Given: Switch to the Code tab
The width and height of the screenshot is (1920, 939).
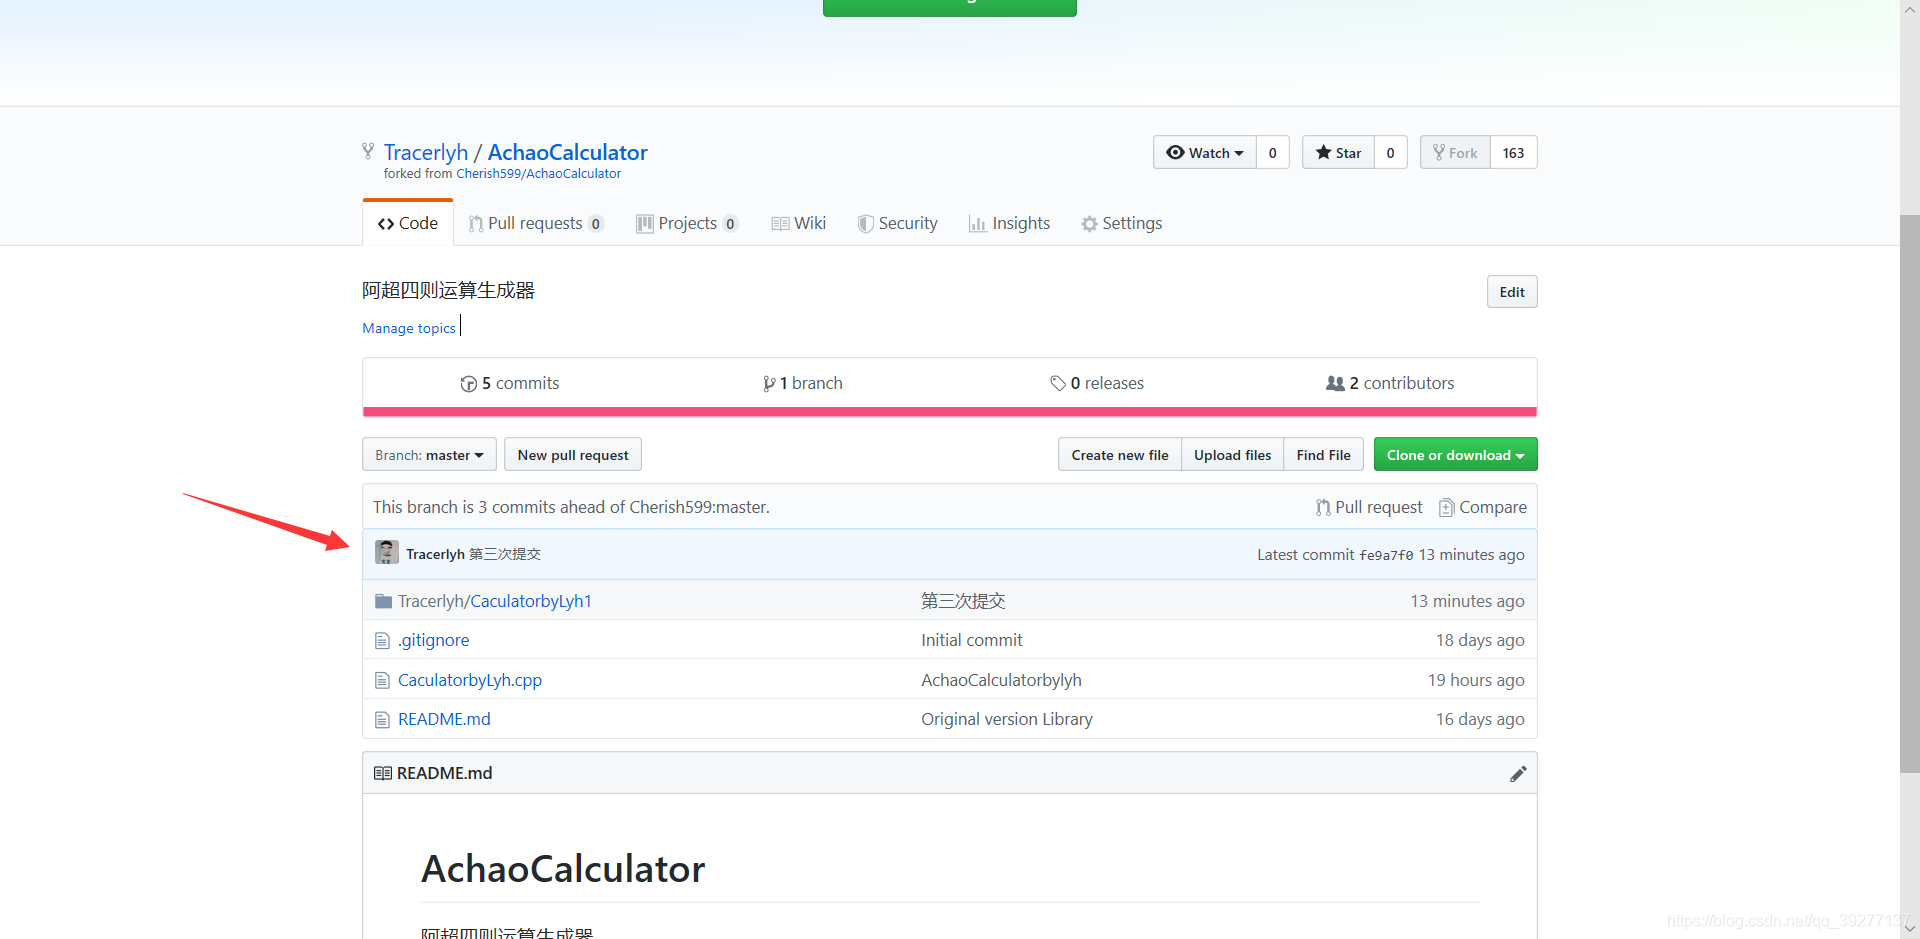Looking at the screenshot, I should pos(408,223).
